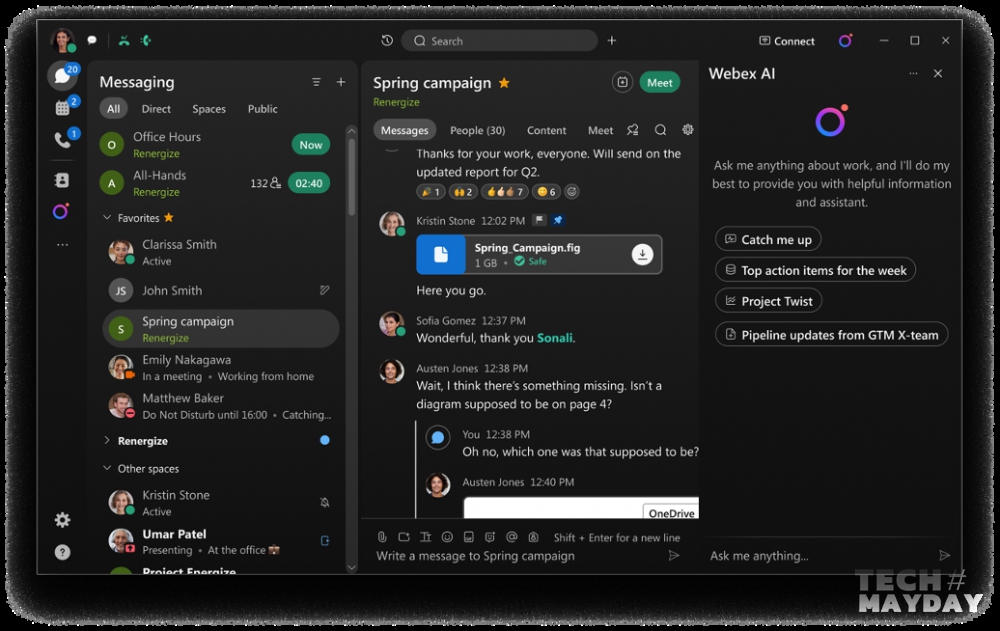
Task: Close the Webex AI panel
Action: click(938, 73)
